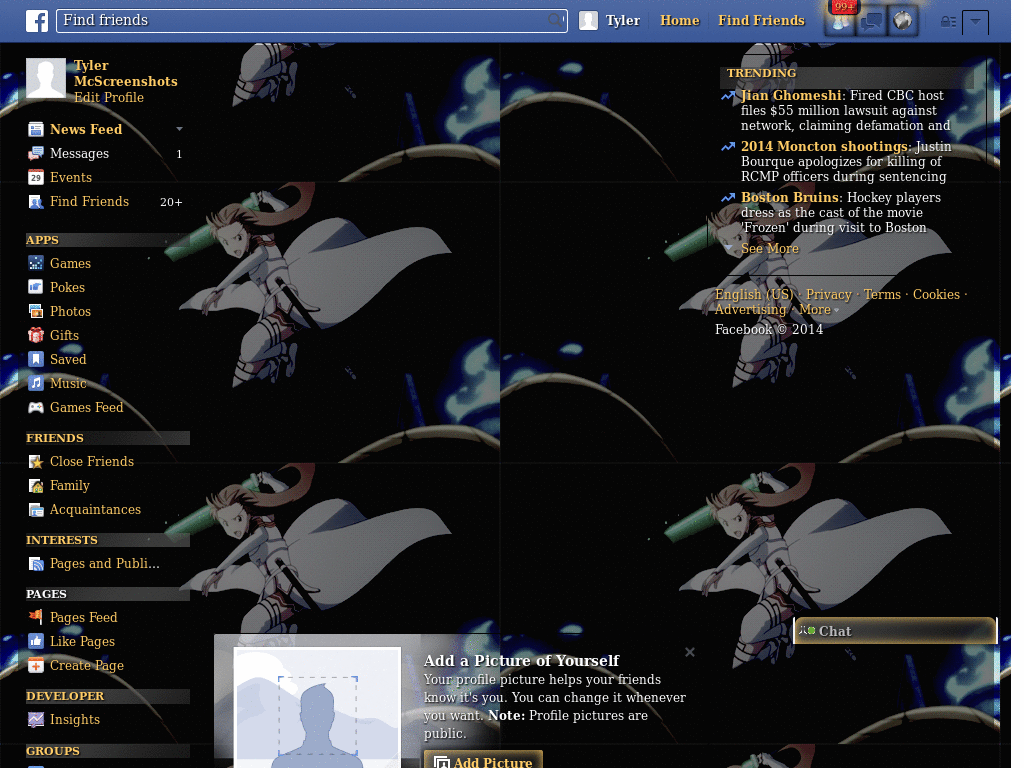1024x768 pixels.
Task: Click the Terms footer link
Action: pyautogui.click(x=882, y=295)
